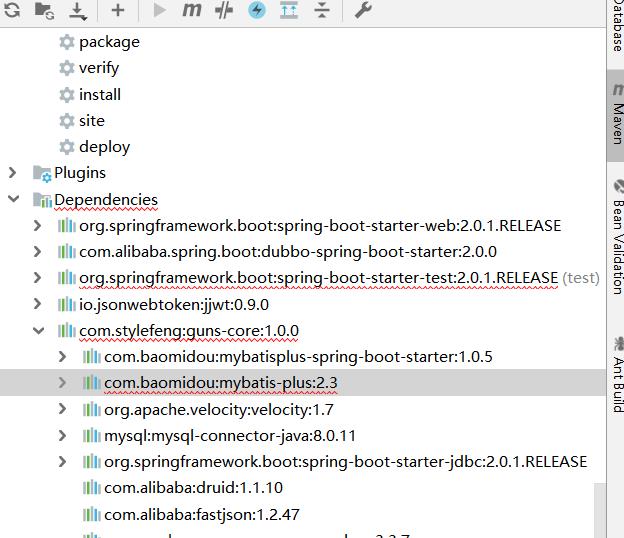The width and height of the screenshot is (624, 538).
Task: Select the site lifecycle goal
Action: 92,121
